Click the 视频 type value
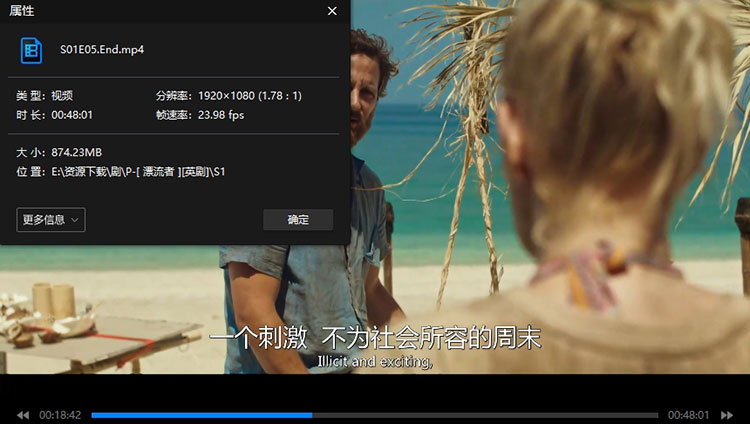 (x=62, y=96)
